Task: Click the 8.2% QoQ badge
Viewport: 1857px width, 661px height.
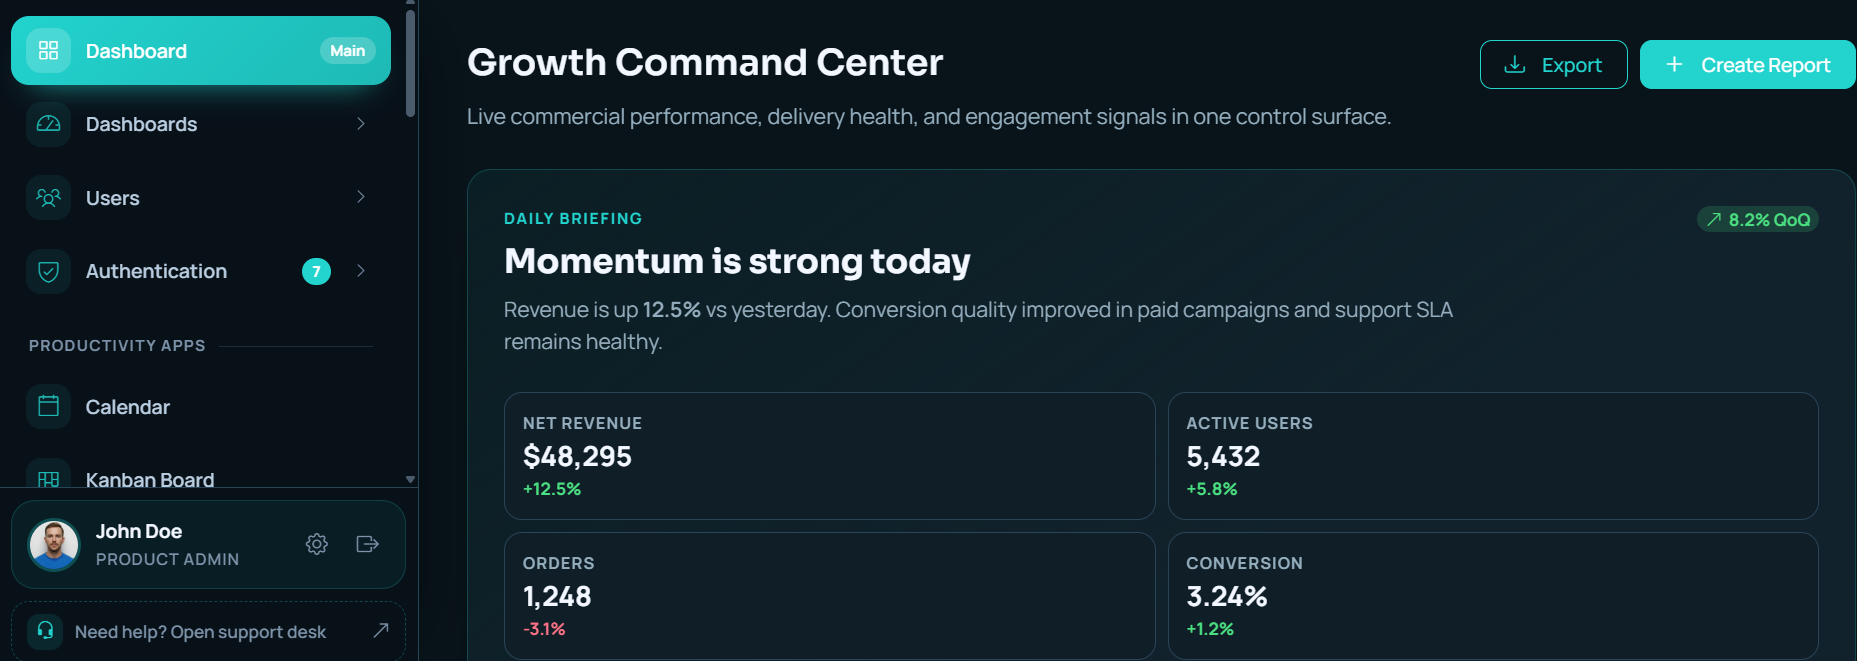Action: tap(1757, 220)
